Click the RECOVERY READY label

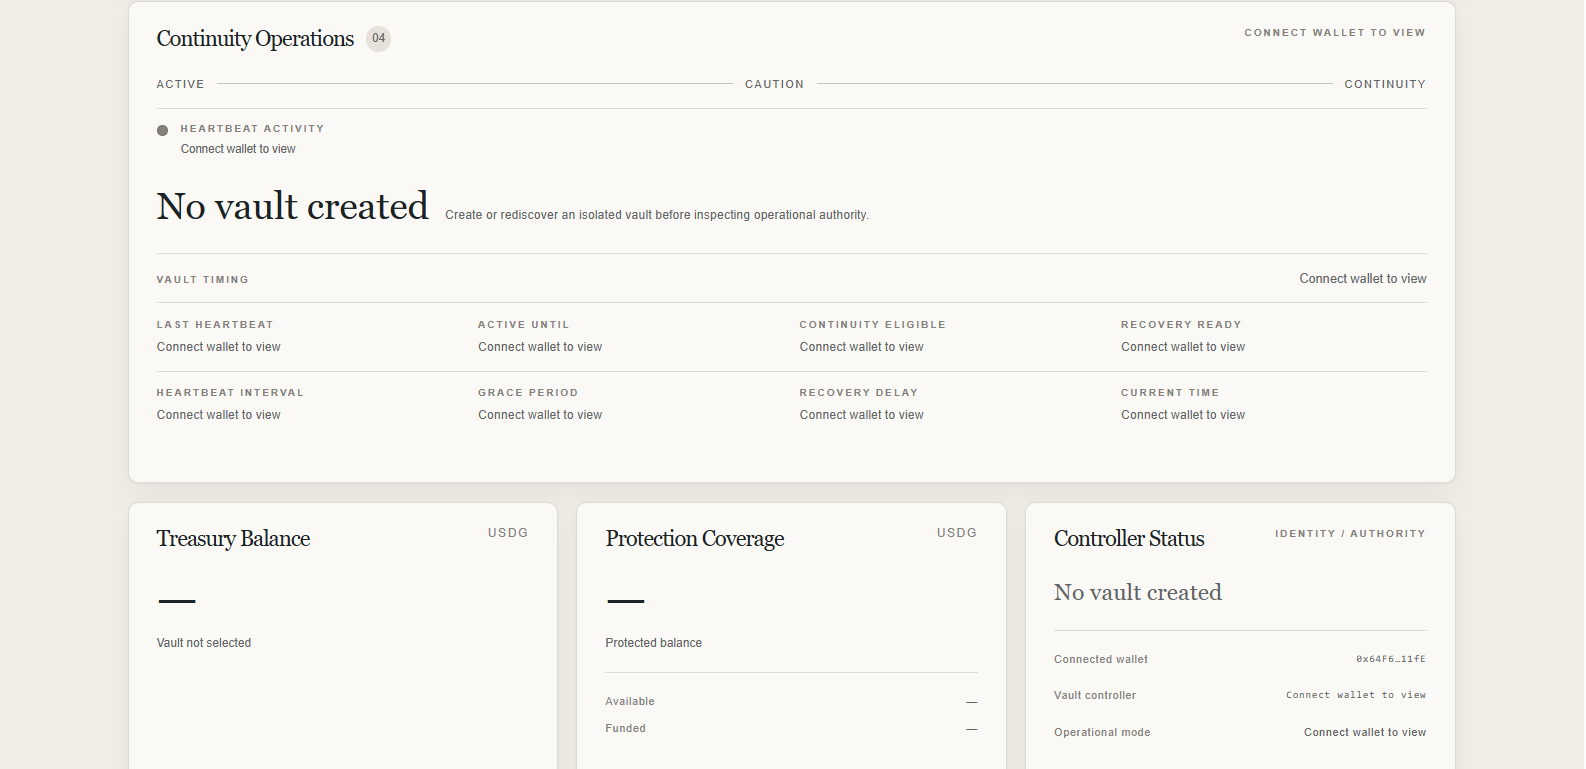(x=1181, y=325)
